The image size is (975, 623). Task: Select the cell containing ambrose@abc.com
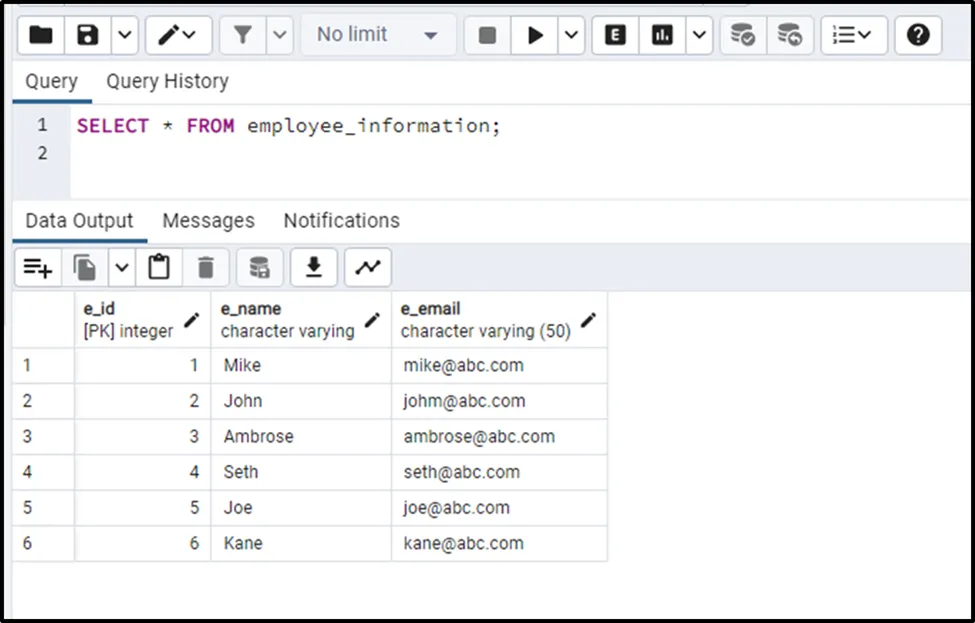point(479,436)
